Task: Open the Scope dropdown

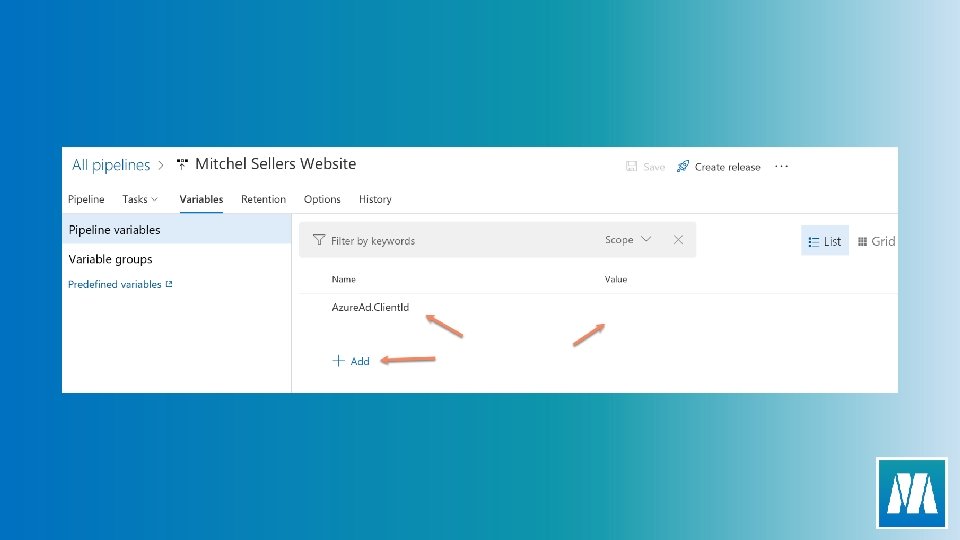Action: pyautogui.click(x=628, y=239)
